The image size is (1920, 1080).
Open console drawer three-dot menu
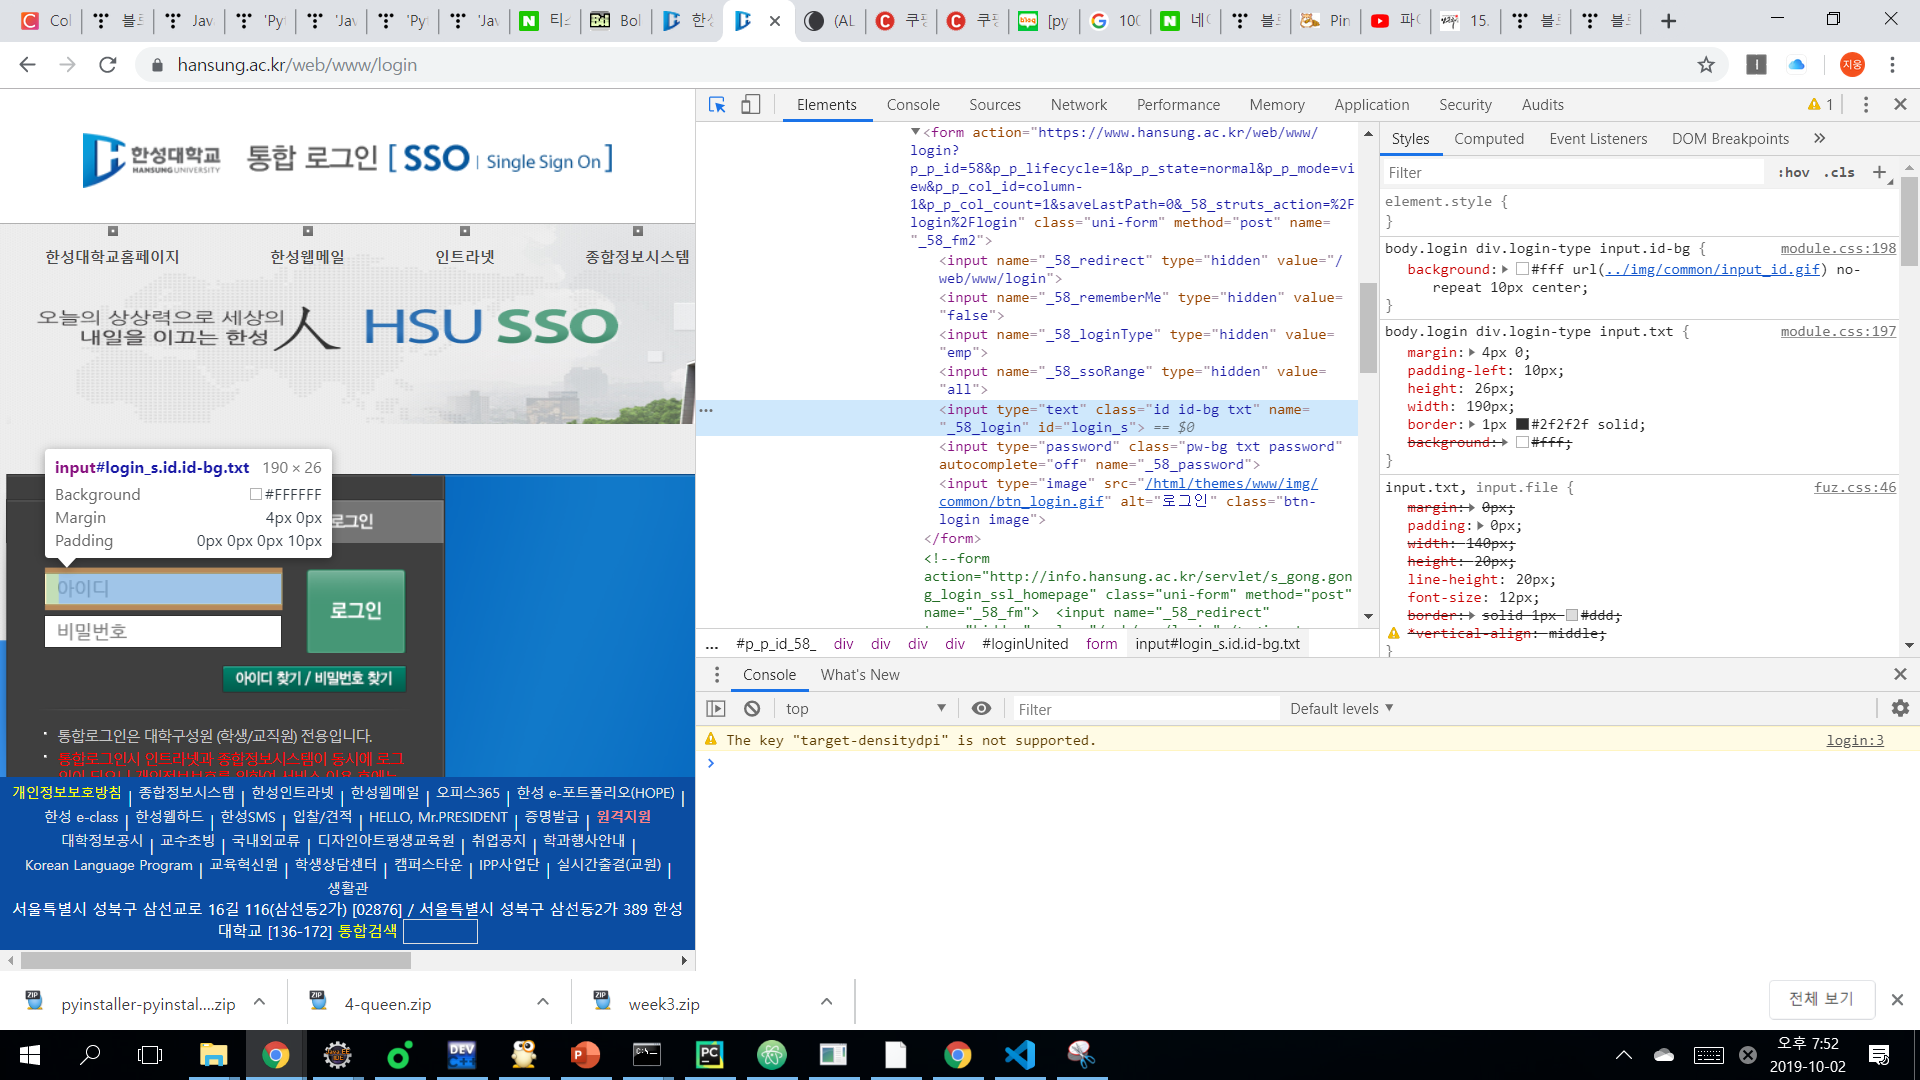coord(717,675)
